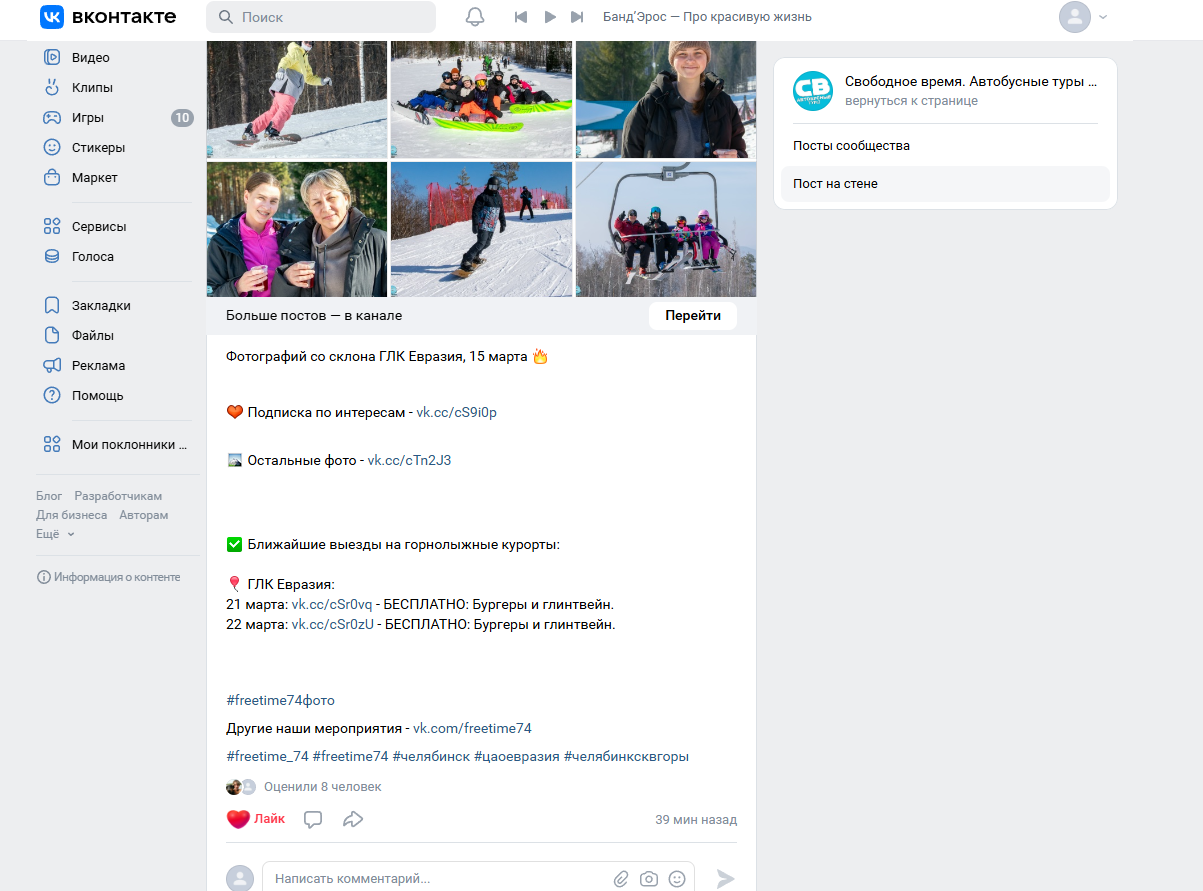Select Пост на стене tab
The height and width of the screenshot is (891, 1203).
point(945,184)
